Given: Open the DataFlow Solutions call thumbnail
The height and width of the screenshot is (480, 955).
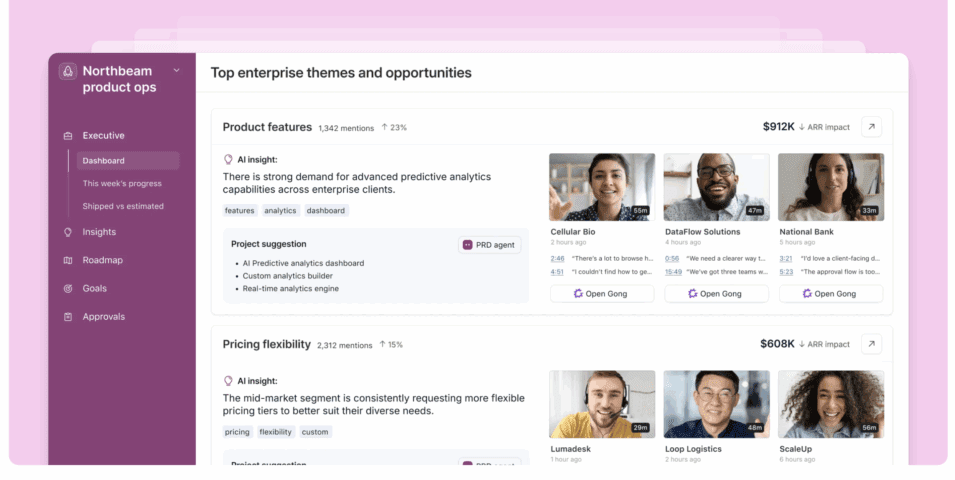Looking at the screenshot, I should tap(716, 187).
